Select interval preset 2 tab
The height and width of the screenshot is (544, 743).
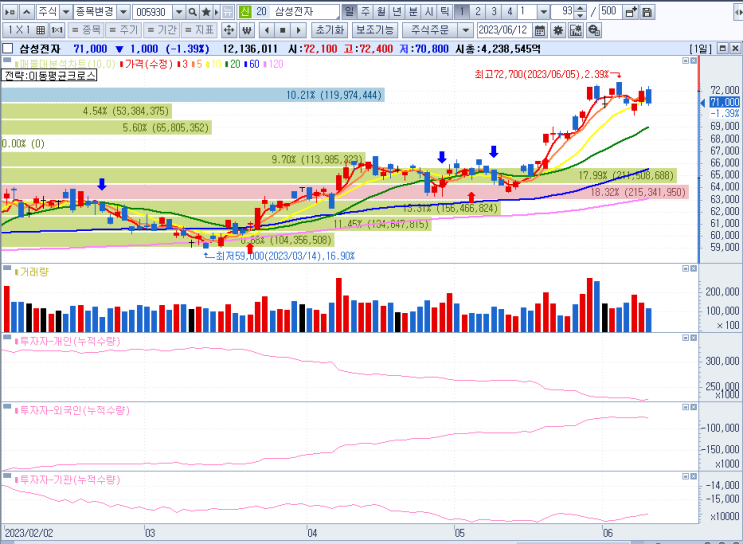point(478,12)
